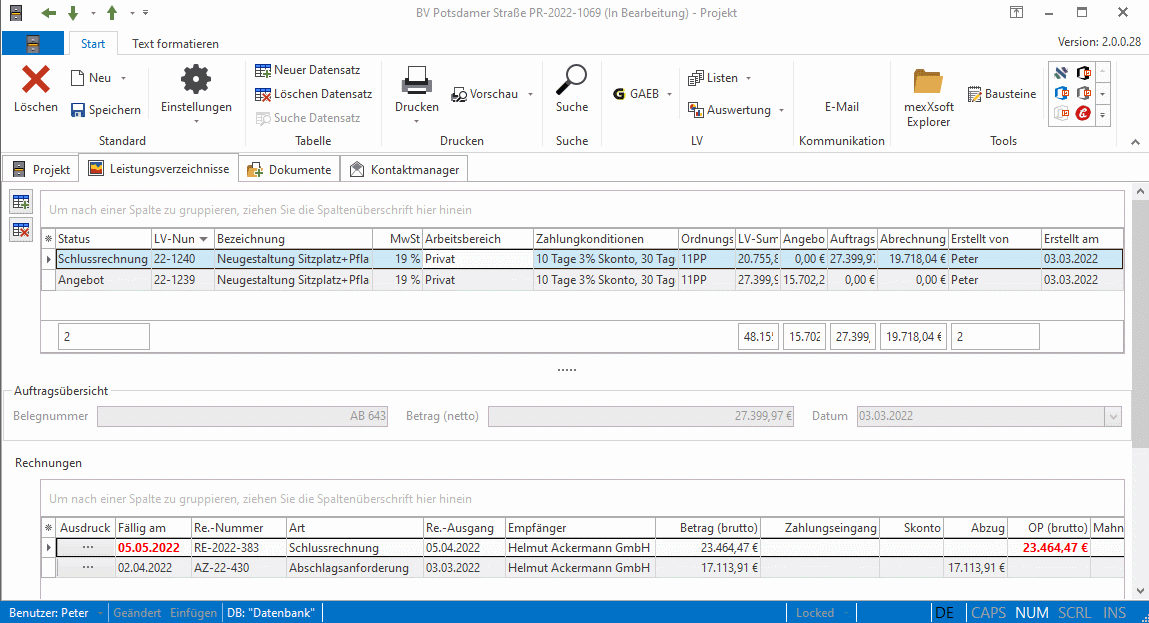
Task: Click the Vorschau preview icon
Action: (x=459, y=95)
